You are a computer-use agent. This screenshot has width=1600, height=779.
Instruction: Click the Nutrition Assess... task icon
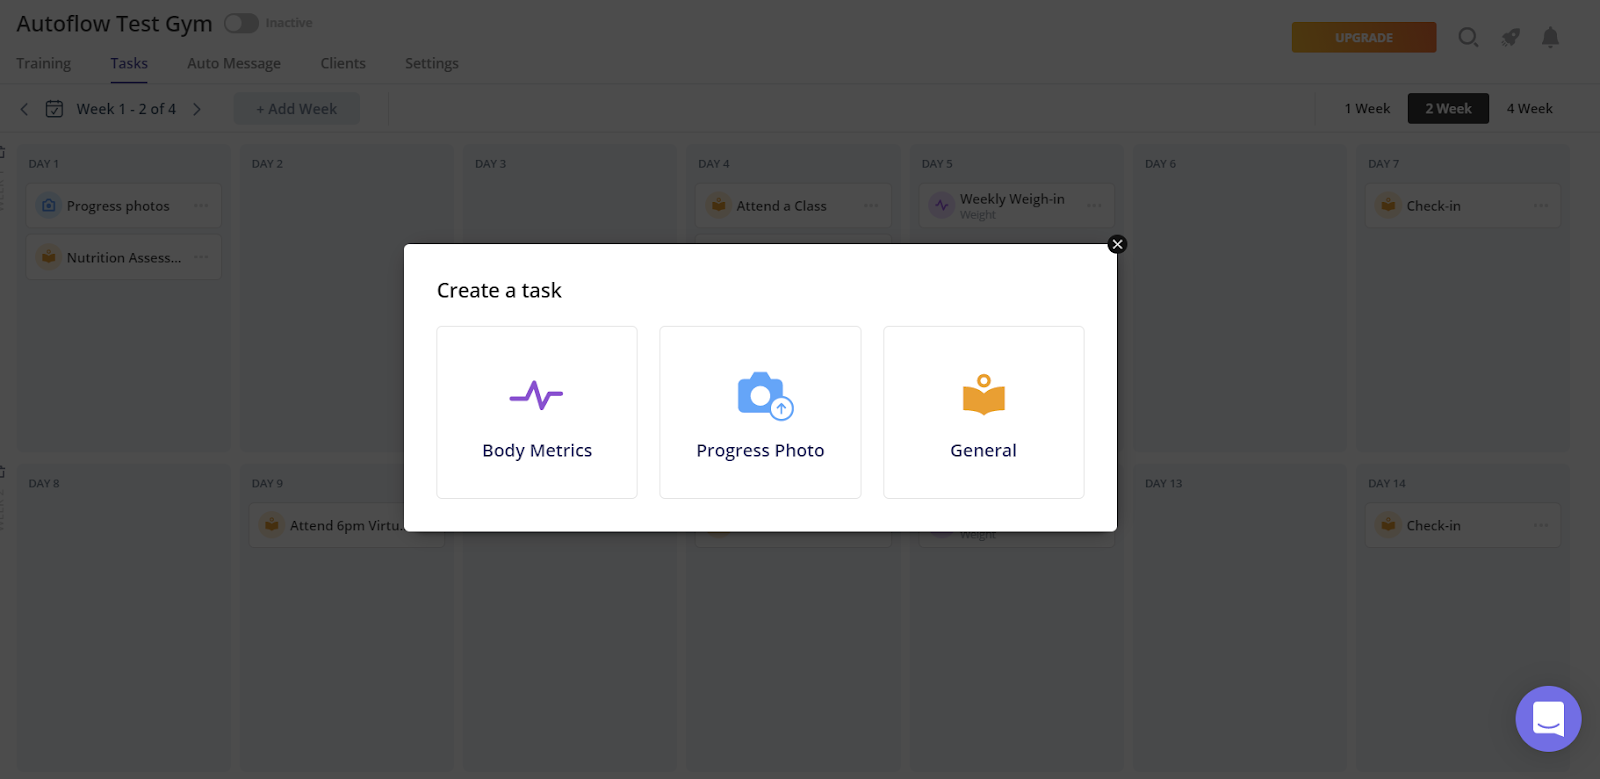(49, 257)
